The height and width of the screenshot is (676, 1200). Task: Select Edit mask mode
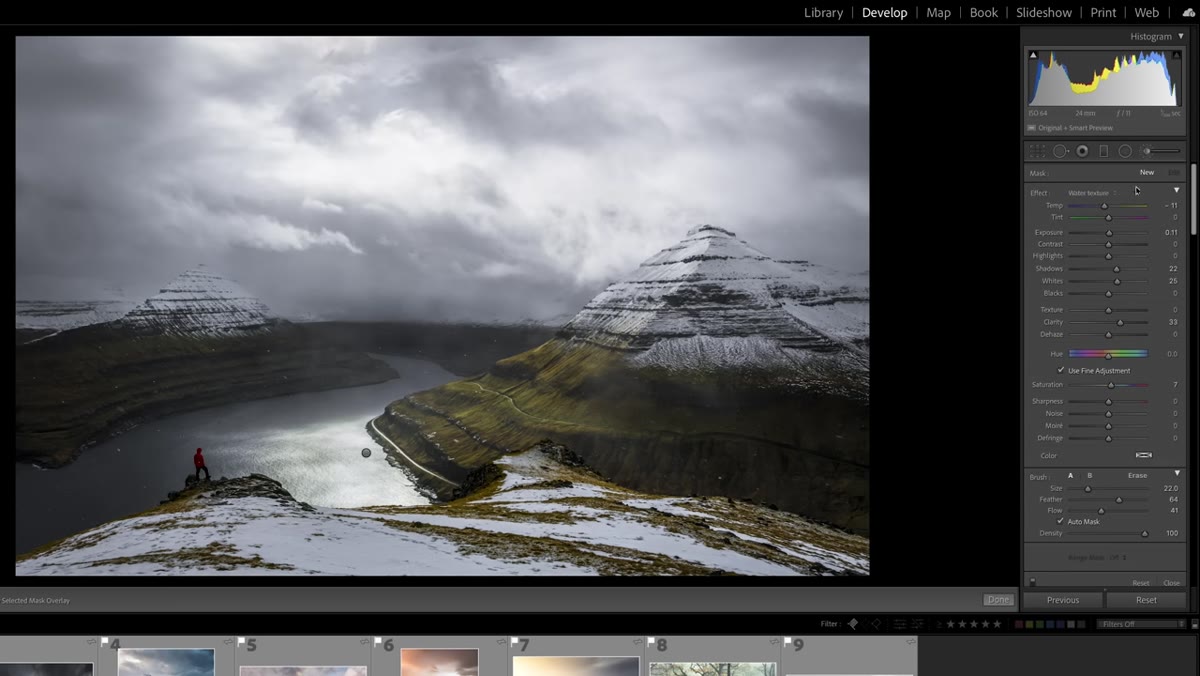click(1174, 172)
